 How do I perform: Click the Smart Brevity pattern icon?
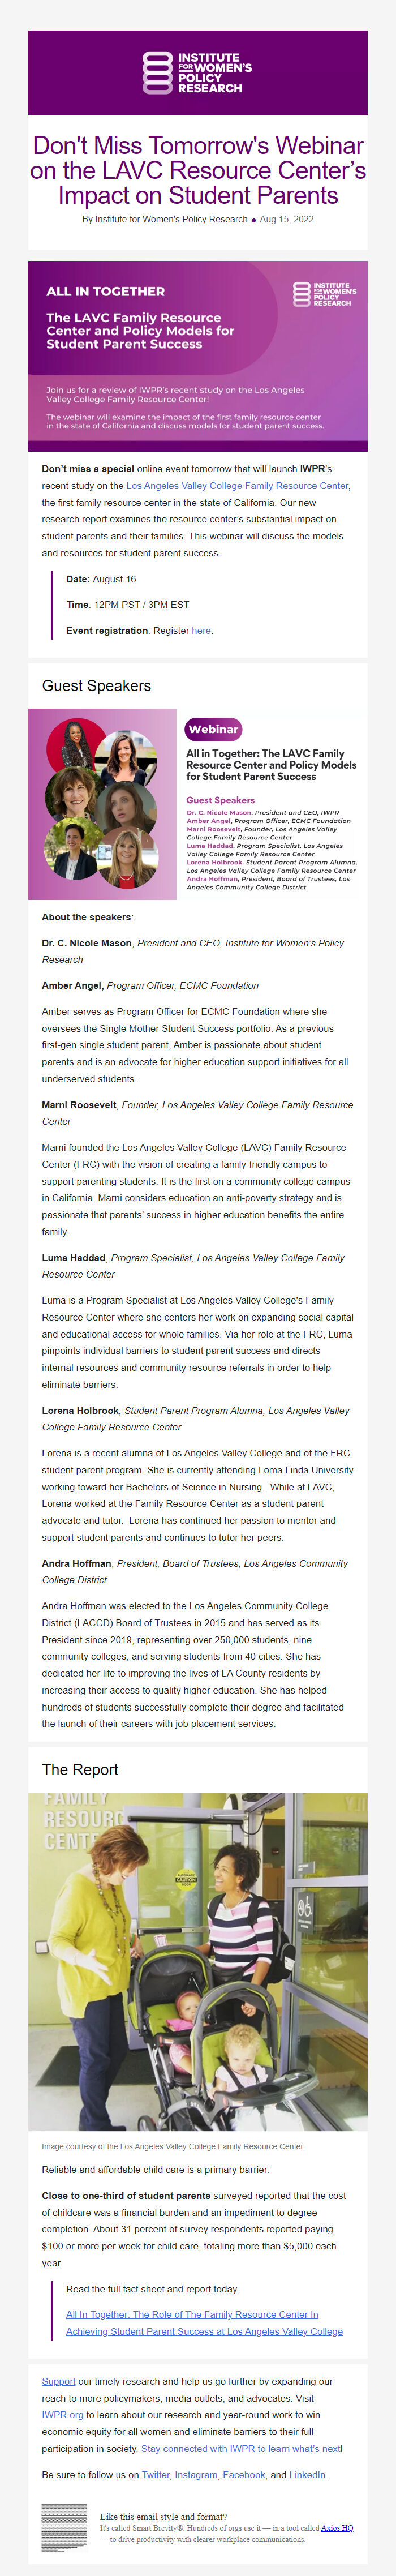[x=64, y=2527]
